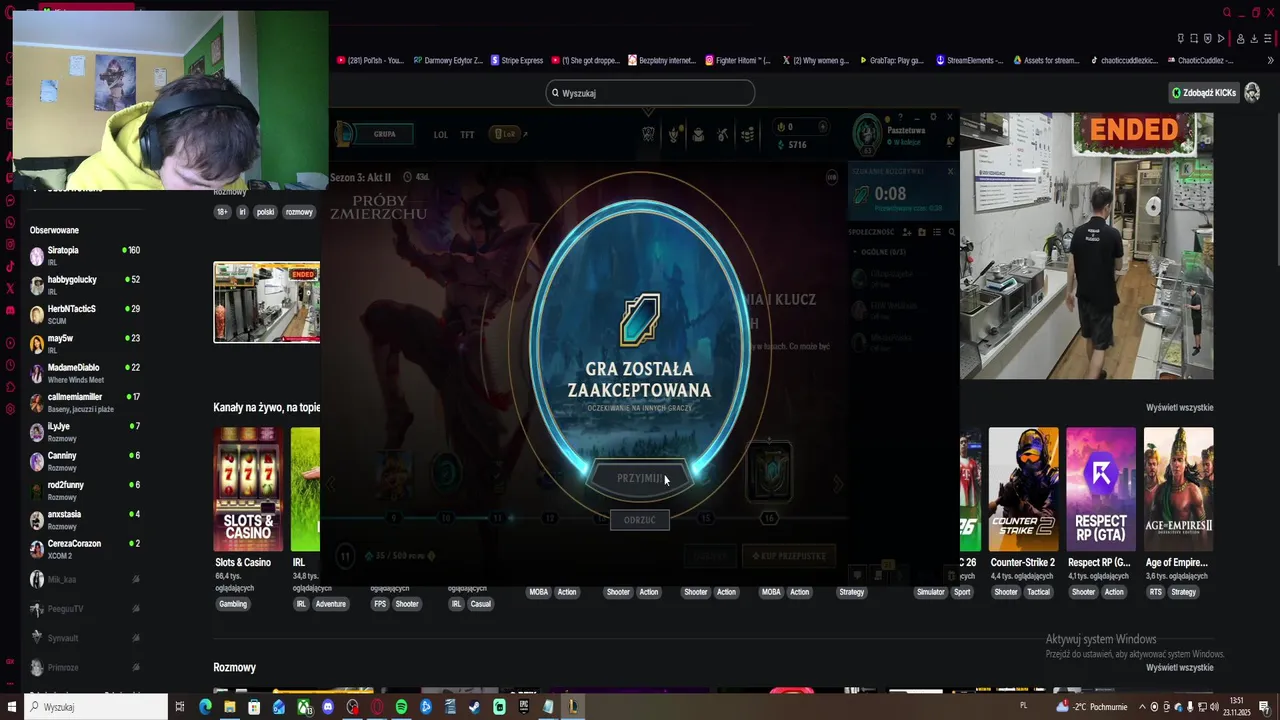Open the GRUPA party button in League client
1280x720 pixels.
click(x=385, y=134)
